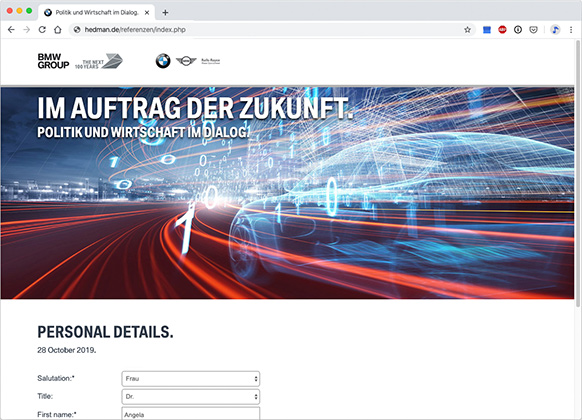Viewport: 582px width, 420px height.
Task: Open the home page icon
Action: tap(58, 30)
